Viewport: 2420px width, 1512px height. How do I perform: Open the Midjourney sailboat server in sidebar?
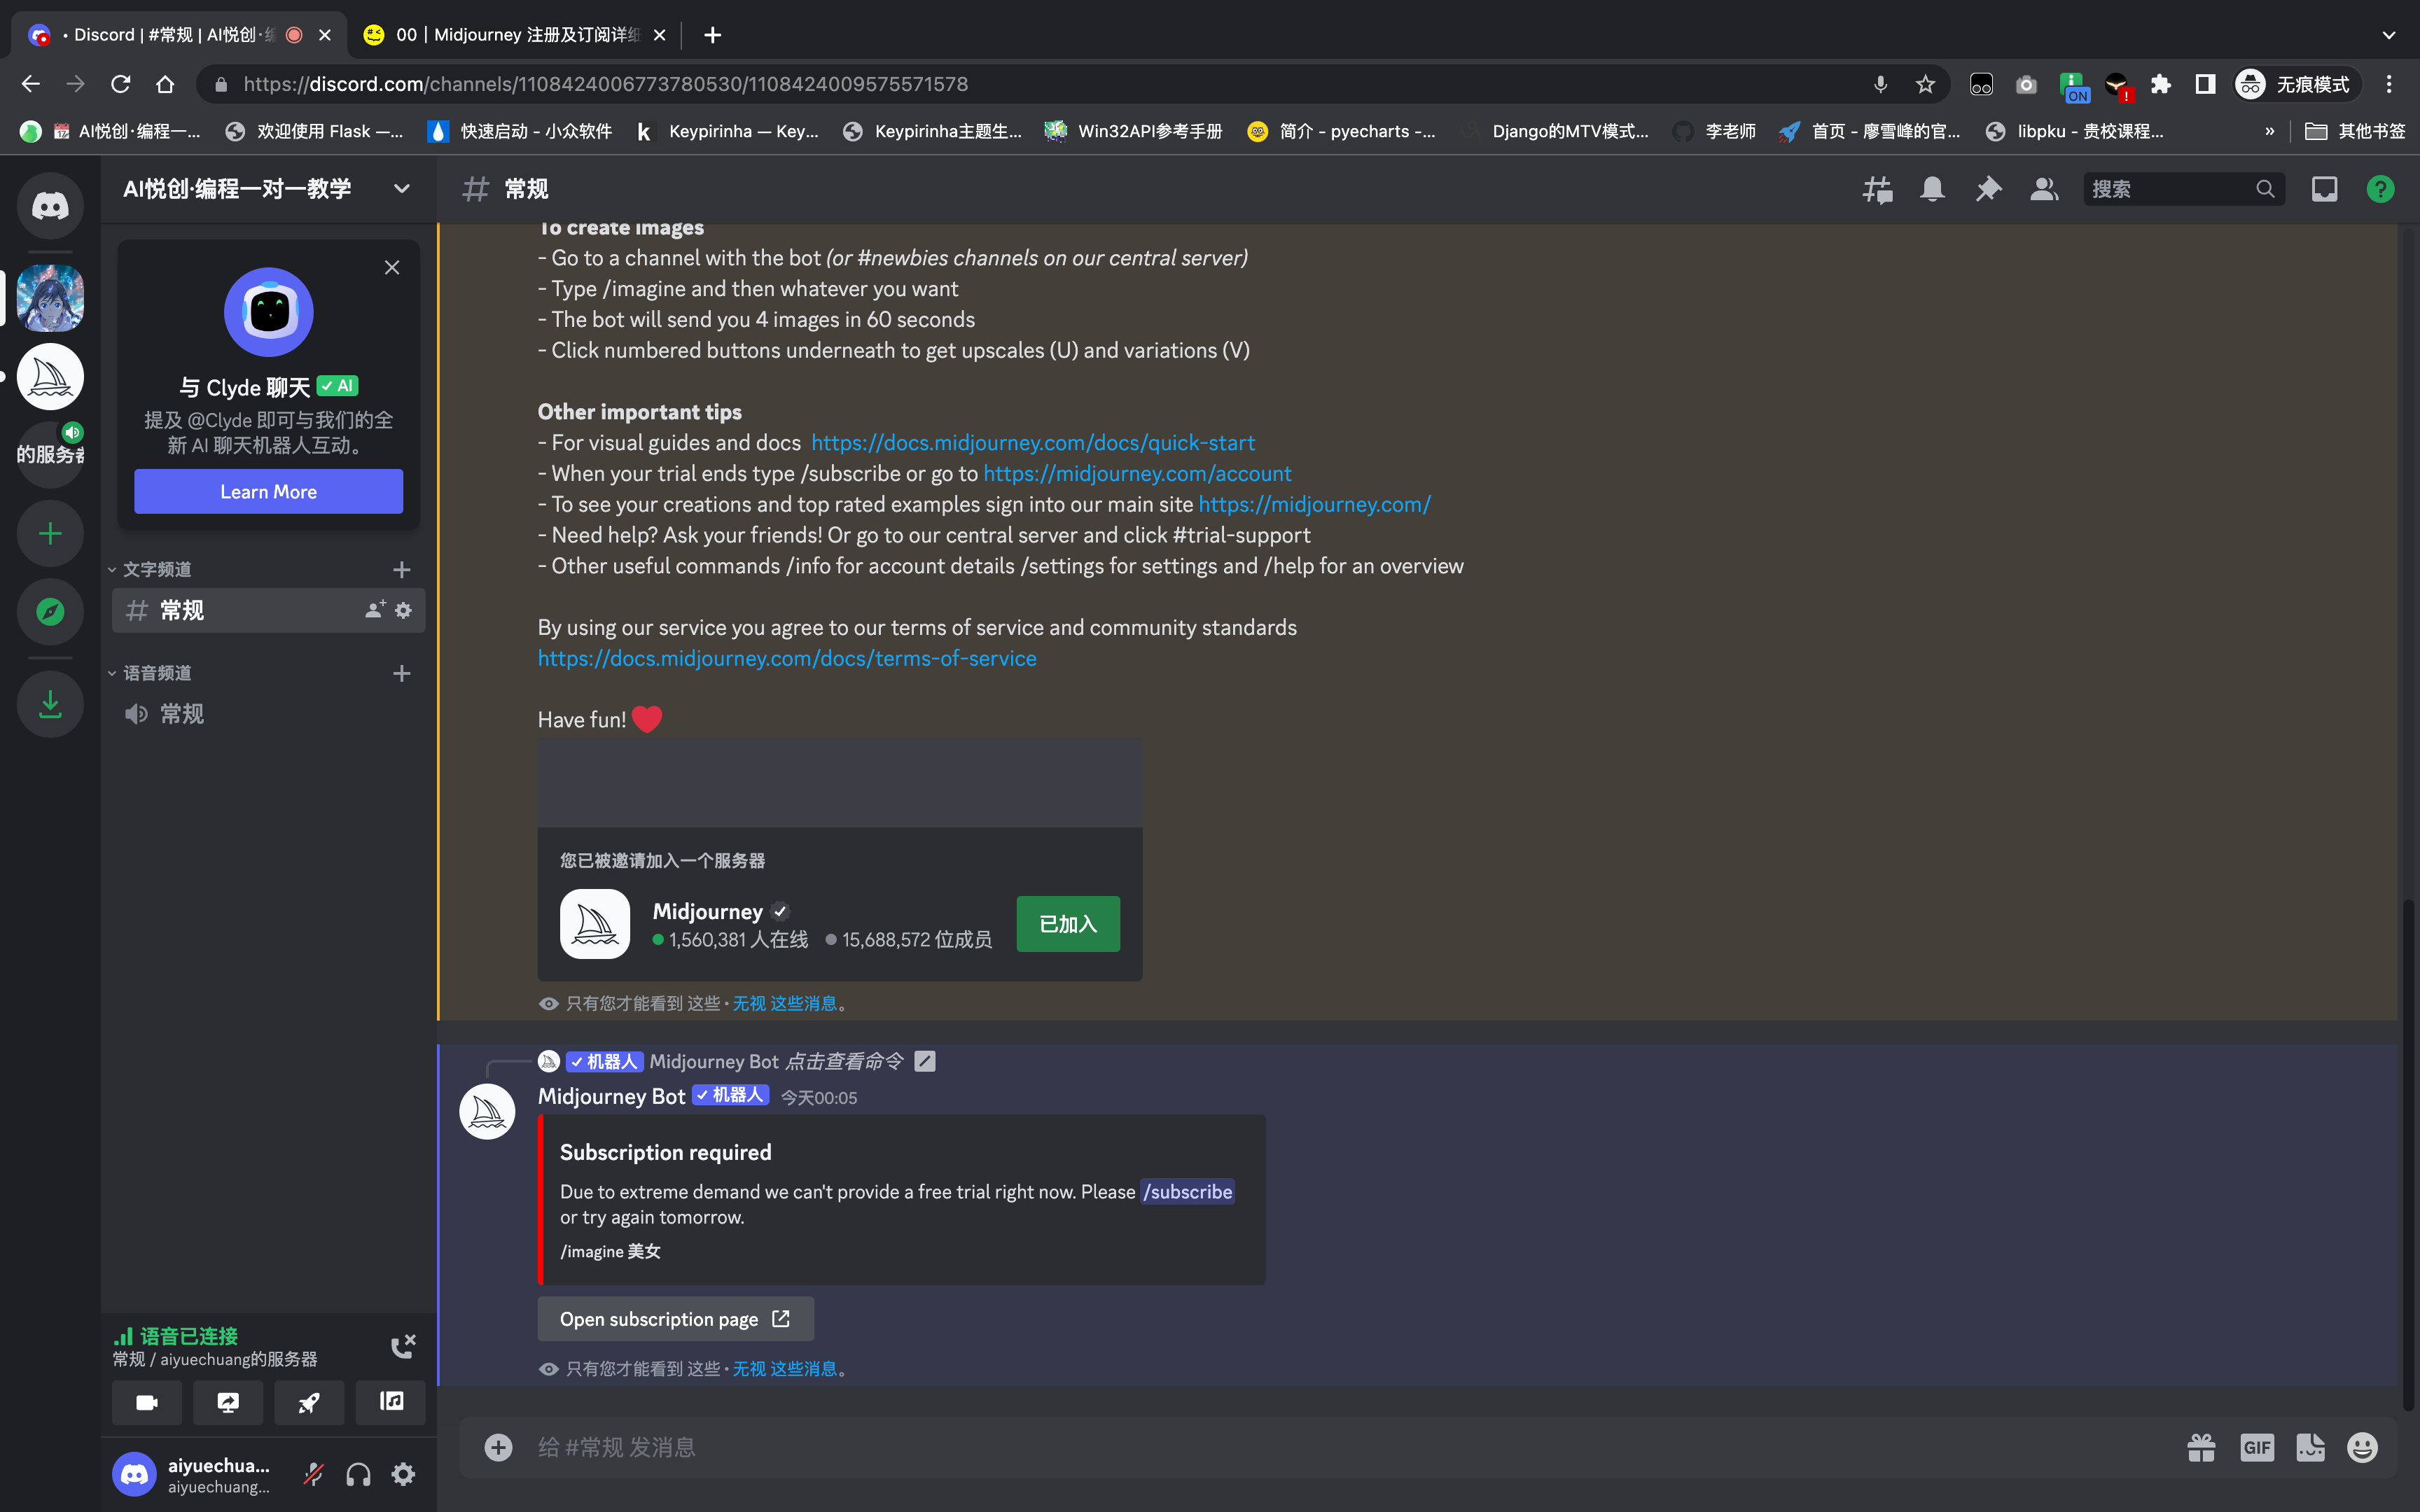coord(50,377)
